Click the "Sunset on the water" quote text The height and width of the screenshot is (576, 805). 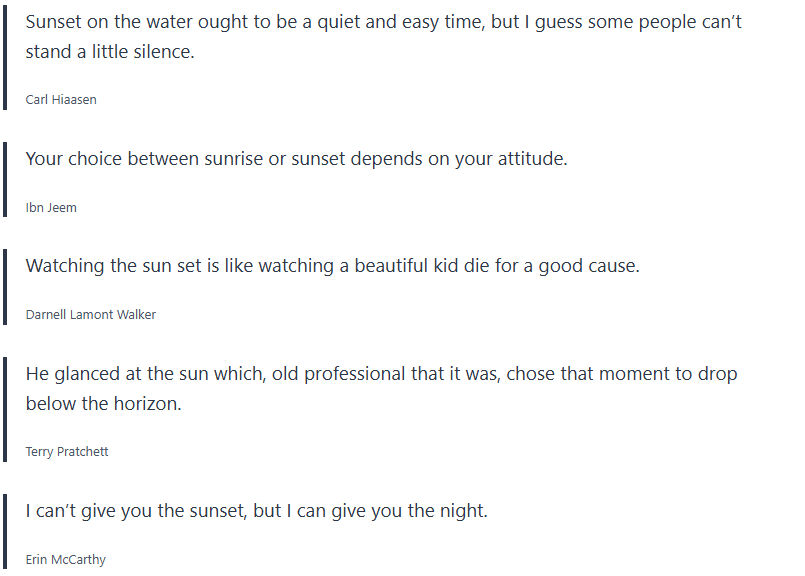(x=383, y=22)
